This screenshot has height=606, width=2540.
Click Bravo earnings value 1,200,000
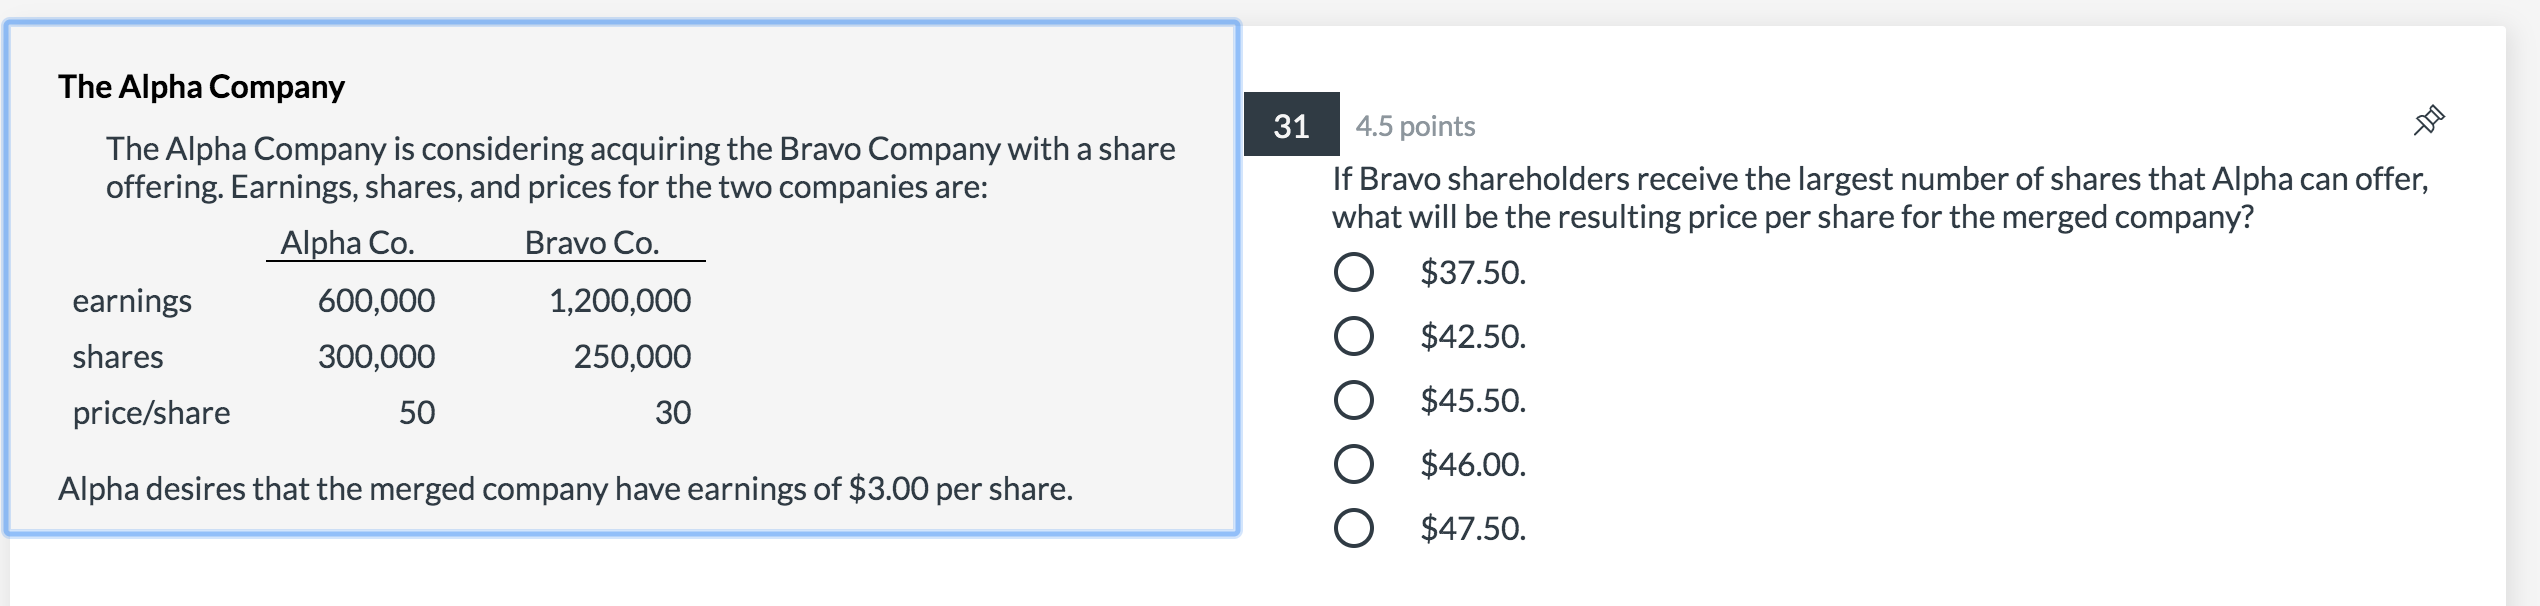click(620, 300)
